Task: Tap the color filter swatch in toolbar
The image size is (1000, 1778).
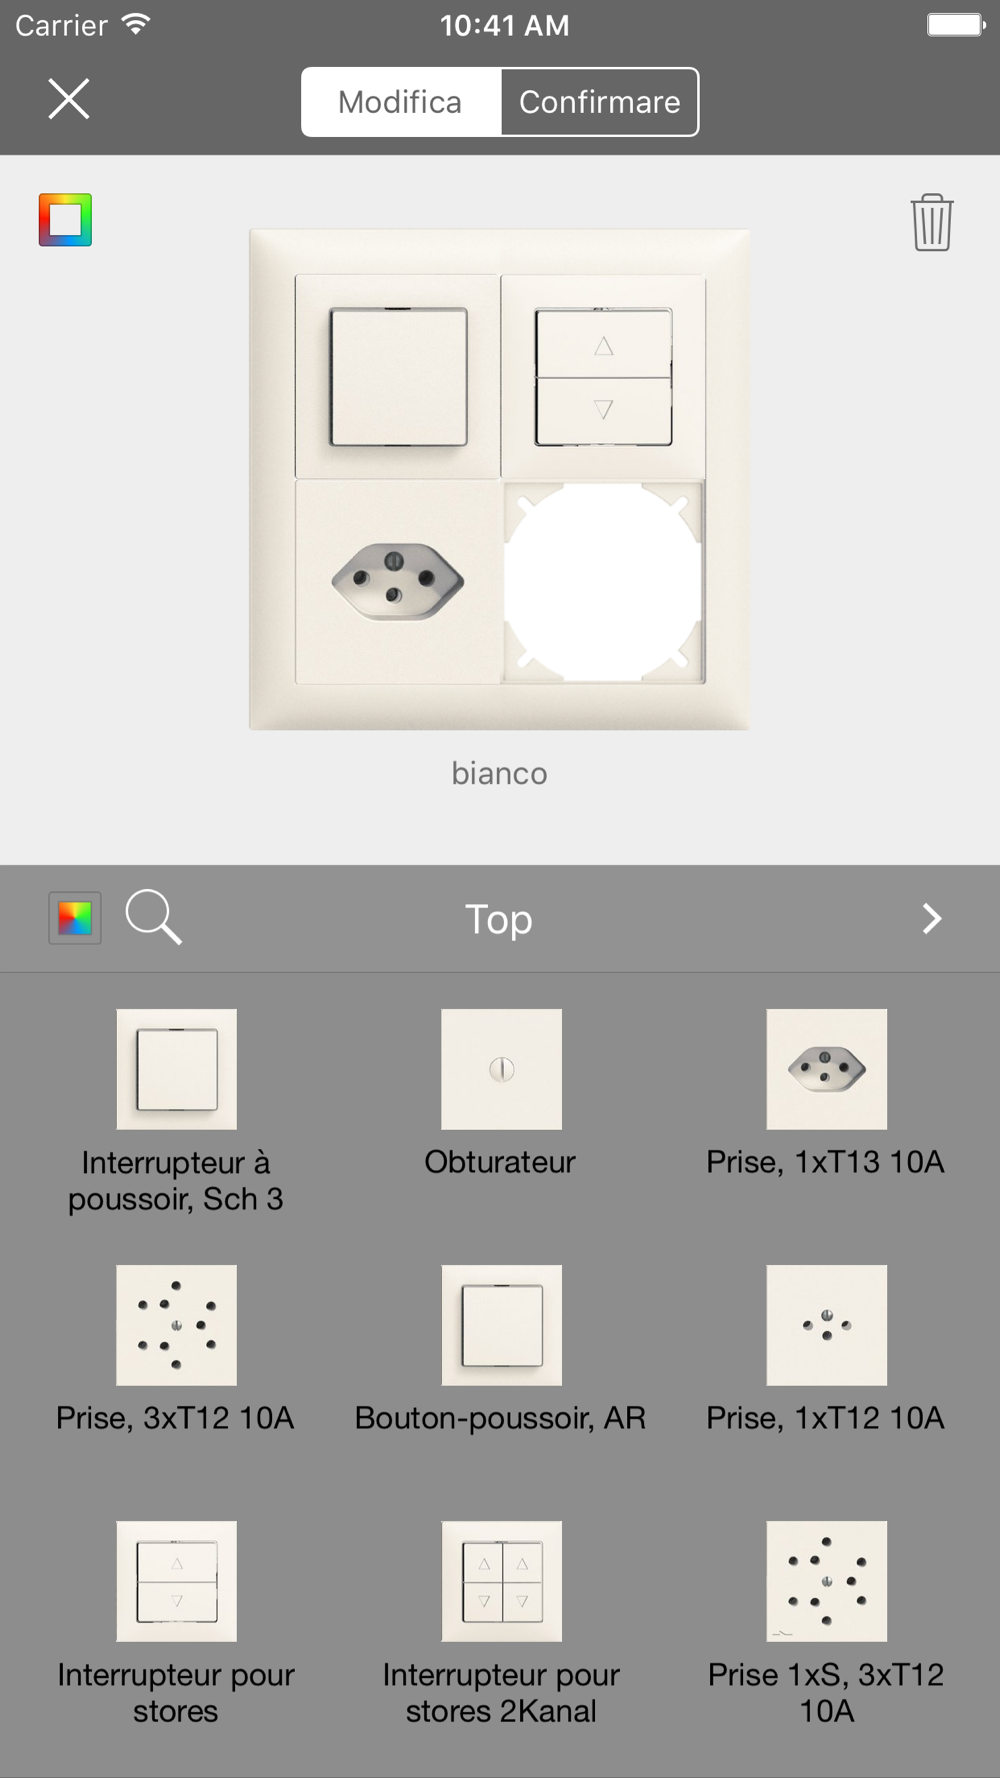Action: pyautogui.click(x=75, y=917)
